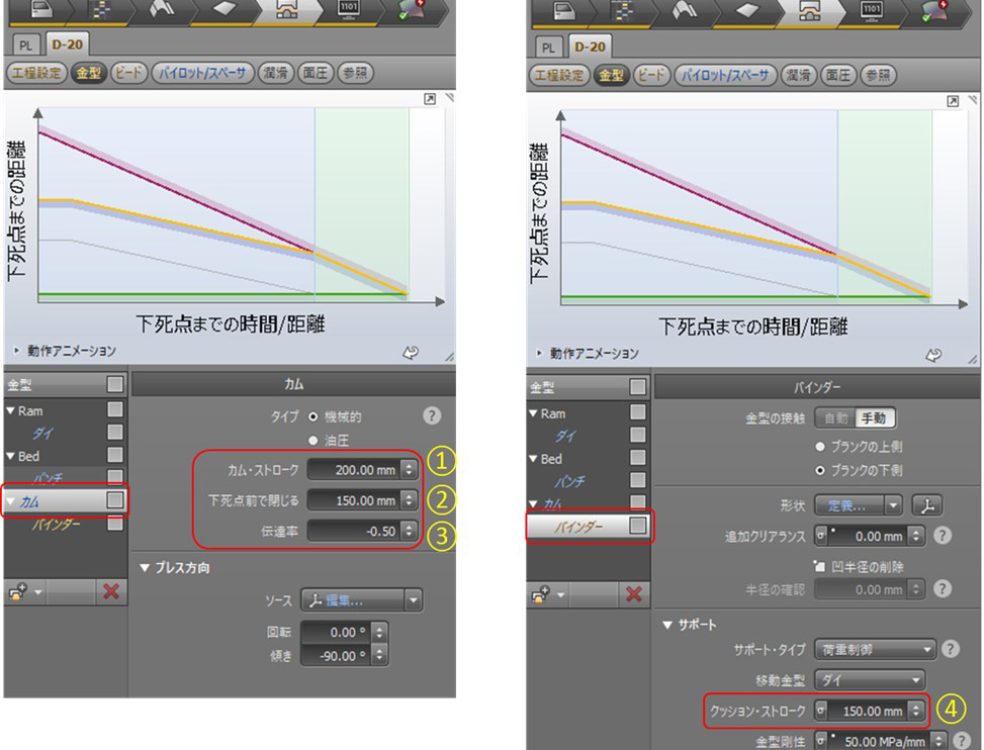Select ダイ item in right tools tree
The width and height of the screenshot is (984, 750).
coord(566,436)
